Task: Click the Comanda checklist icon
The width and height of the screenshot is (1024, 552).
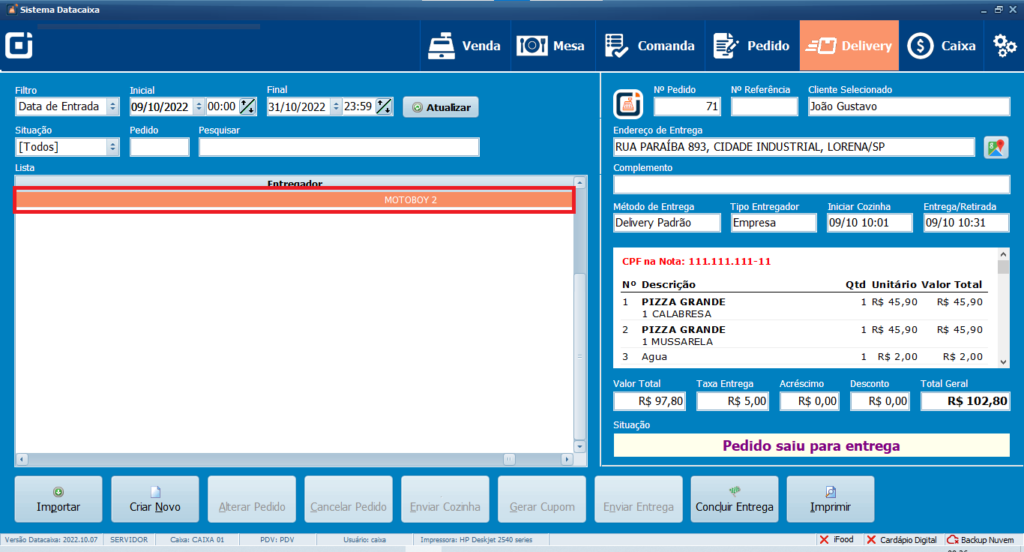Action: (616, 46)
